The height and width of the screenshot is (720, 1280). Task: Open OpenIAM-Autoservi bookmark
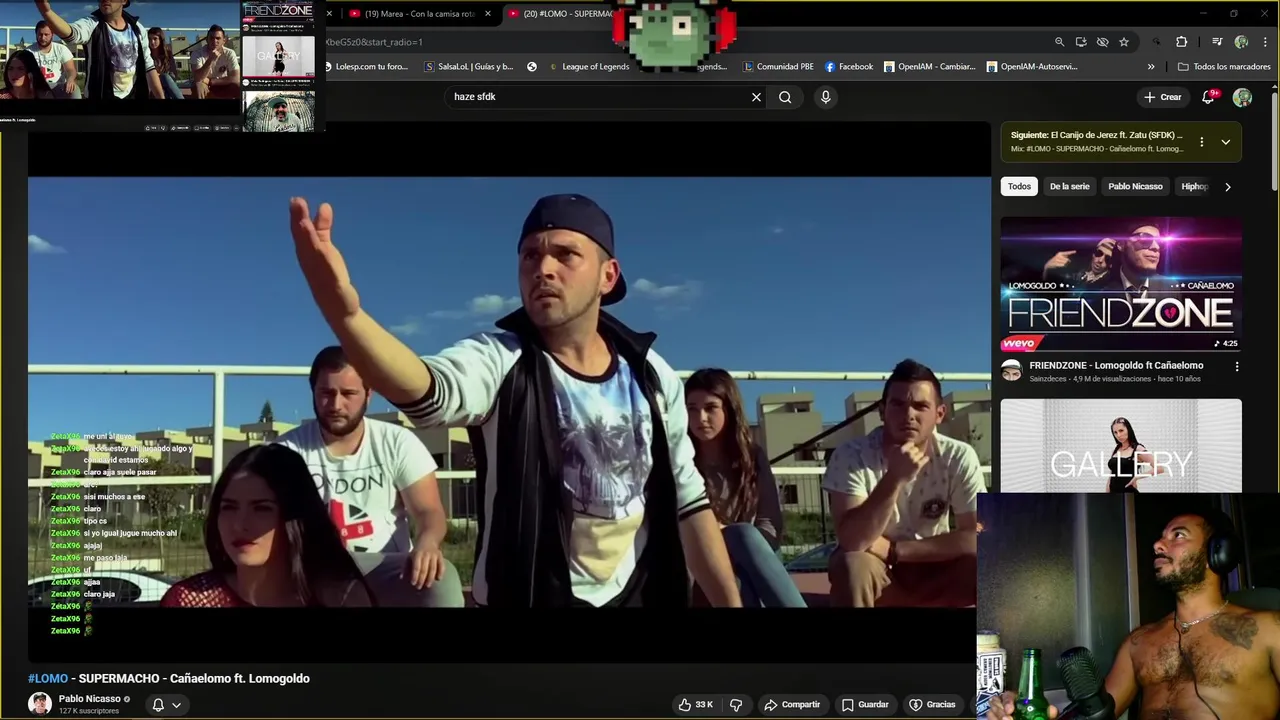tap(1032, 67)
